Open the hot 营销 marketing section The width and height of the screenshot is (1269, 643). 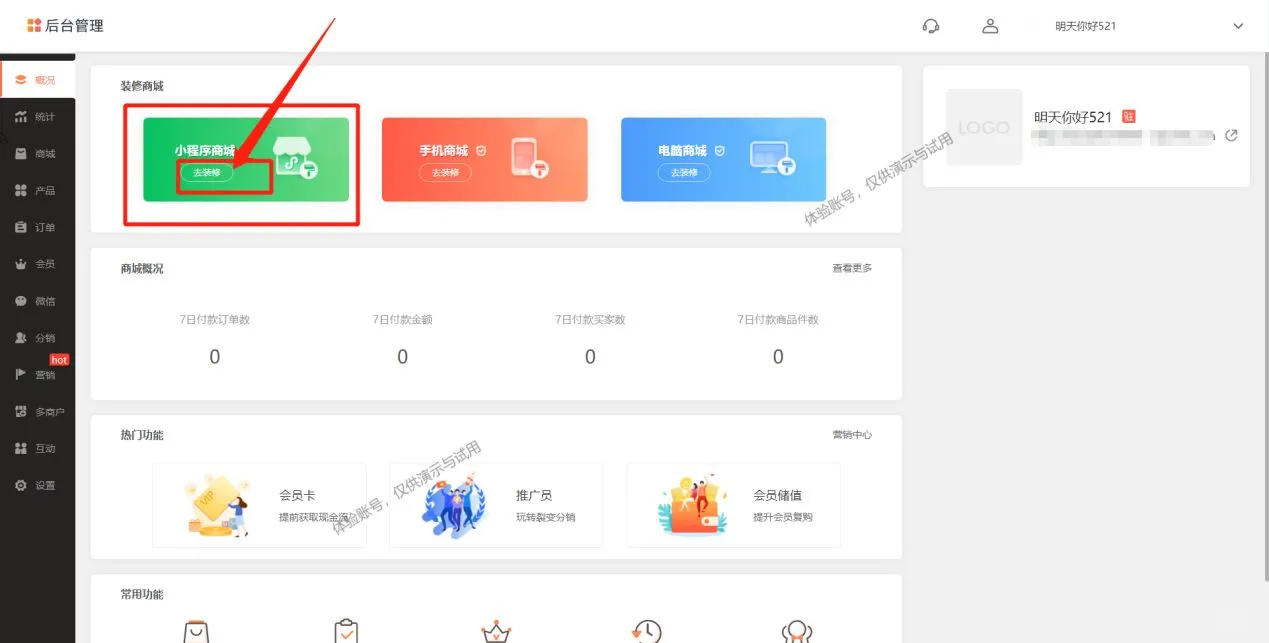tap(38, 374)
